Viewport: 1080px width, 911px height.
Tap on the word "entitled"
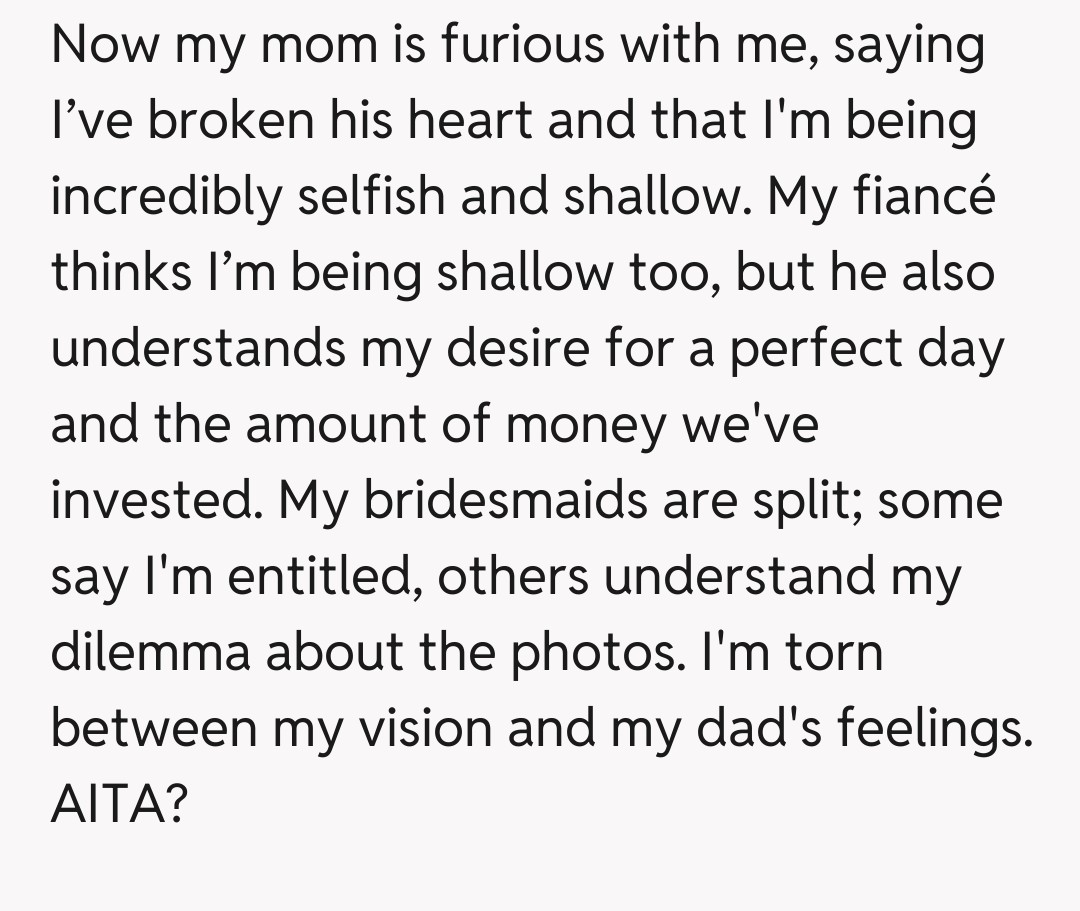click(x=316, y=578)
